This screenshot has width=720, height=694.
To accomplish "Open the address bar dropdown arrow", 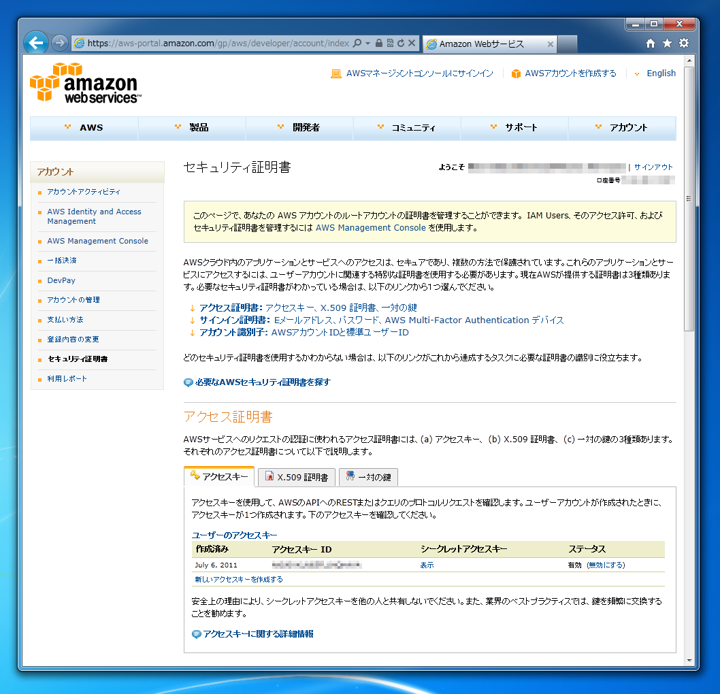I will (367, 43).
